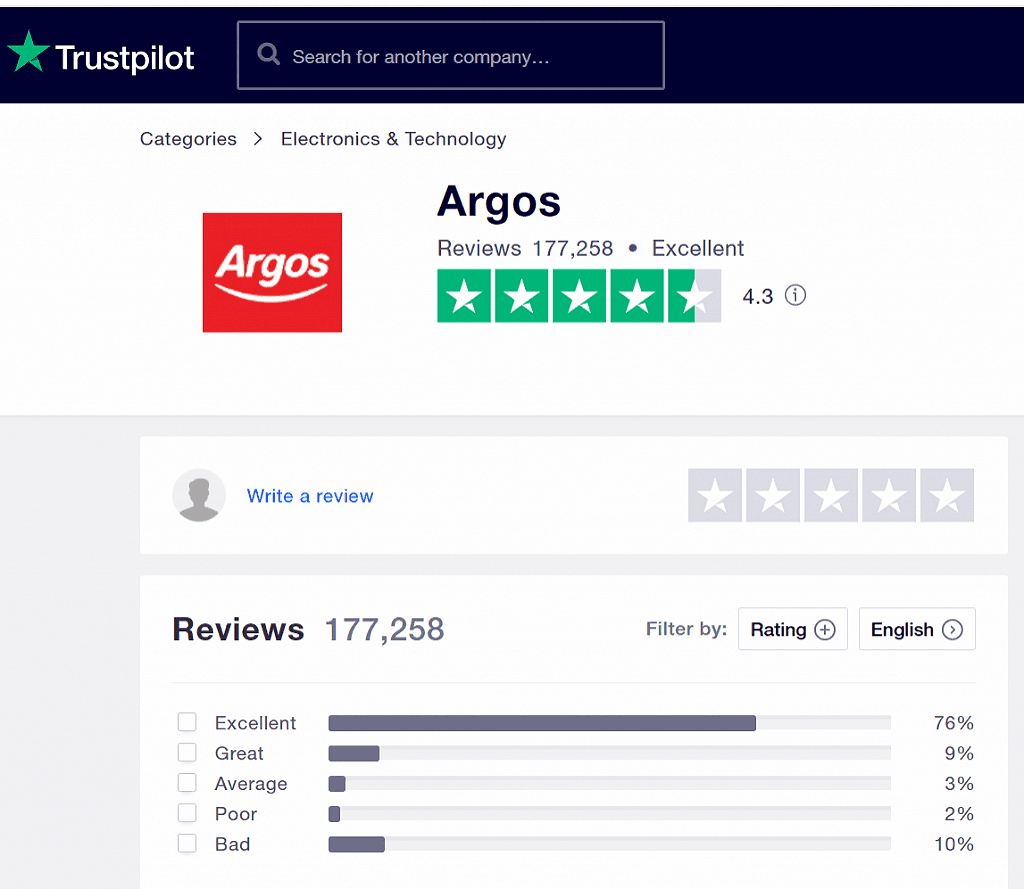Click the user avatar next to Write a review
The image size is (1024, 889).
199,495
